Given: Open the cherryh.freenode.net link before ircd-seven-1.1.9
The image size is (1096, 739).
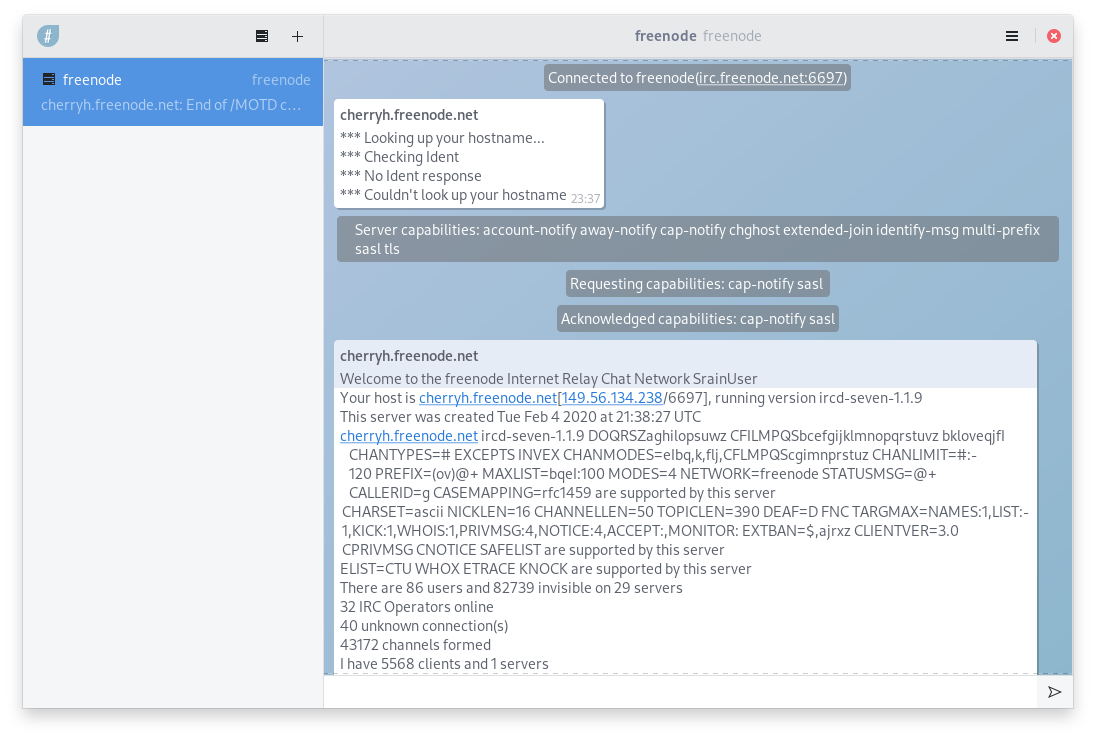Looking at the screenshot, I should point(409,436).
